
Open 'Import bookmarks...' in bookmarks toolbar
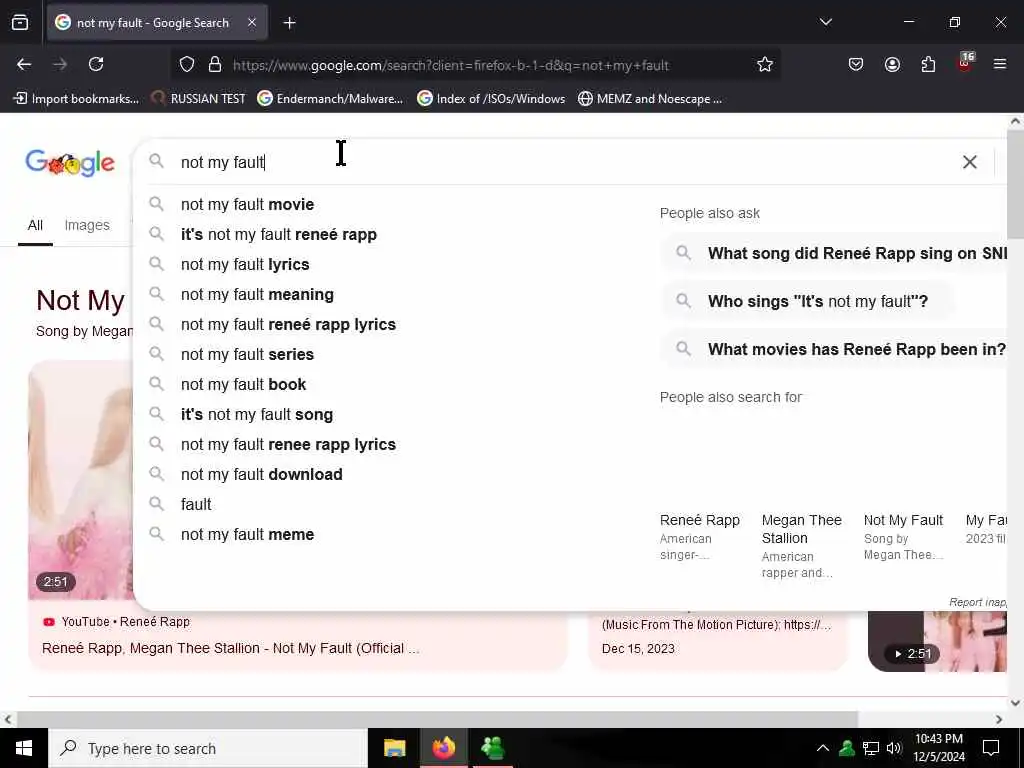pyautogui.click(x=76, y=99)
